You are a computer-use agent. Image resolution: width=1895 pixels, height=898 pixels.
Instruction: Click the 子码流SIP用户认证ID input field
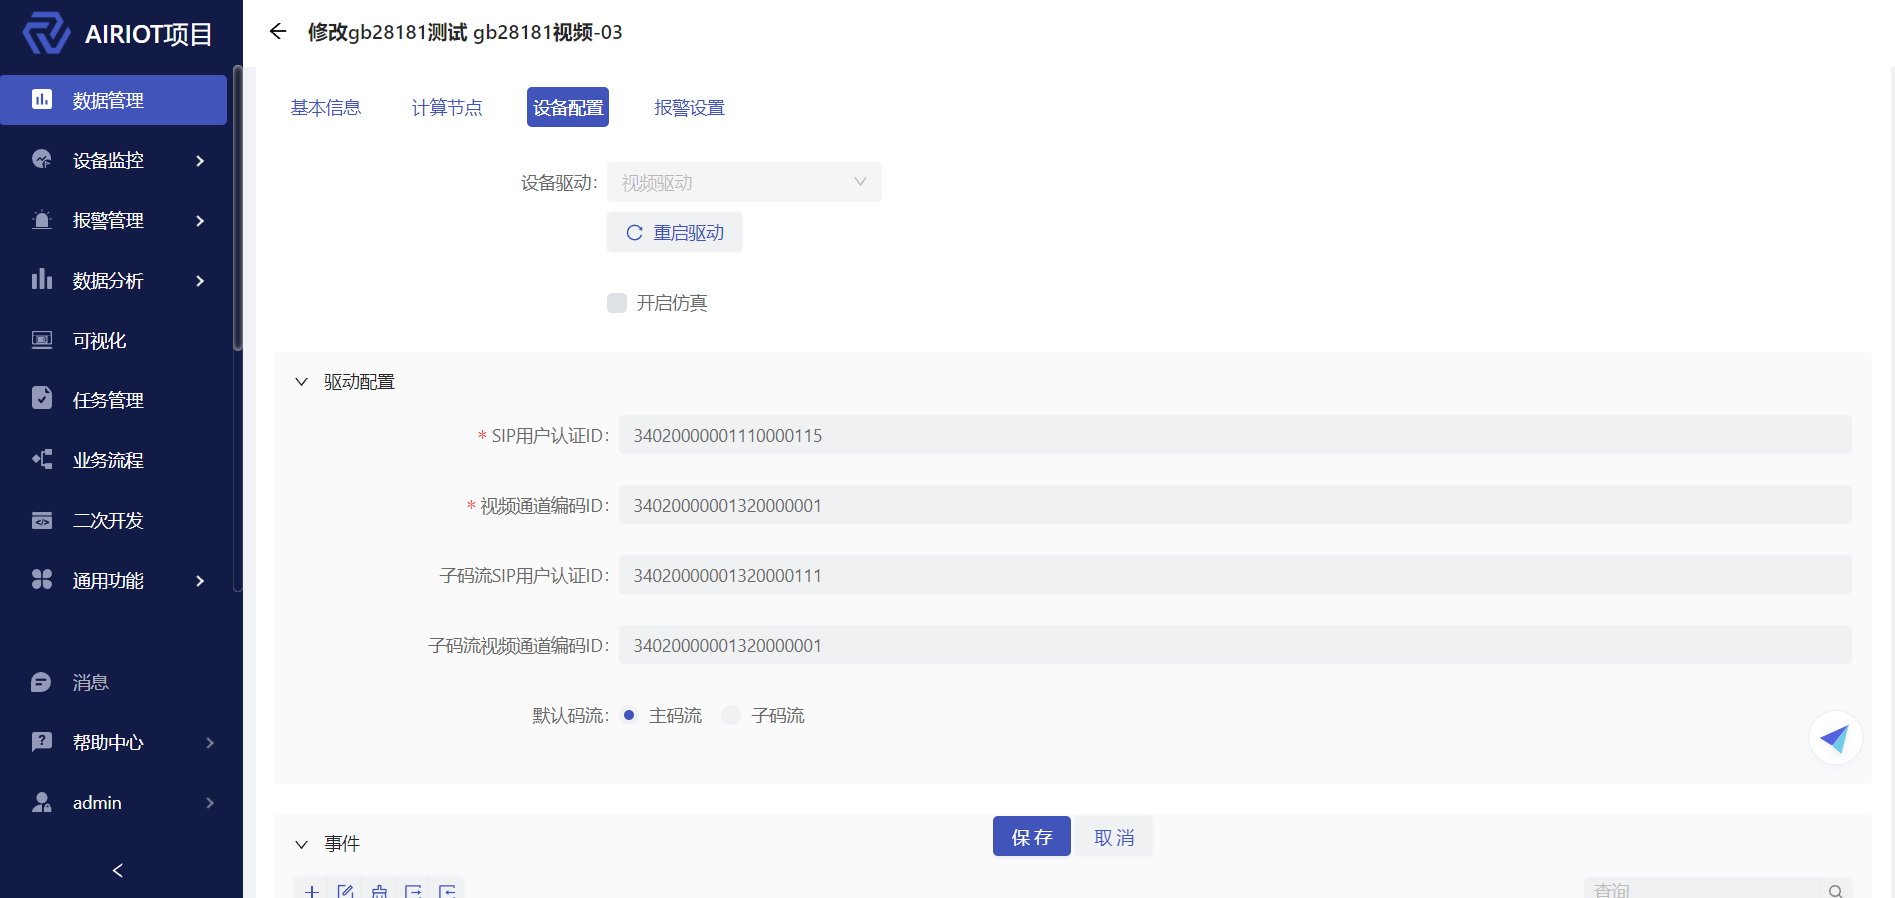[x=1235, y=575]
